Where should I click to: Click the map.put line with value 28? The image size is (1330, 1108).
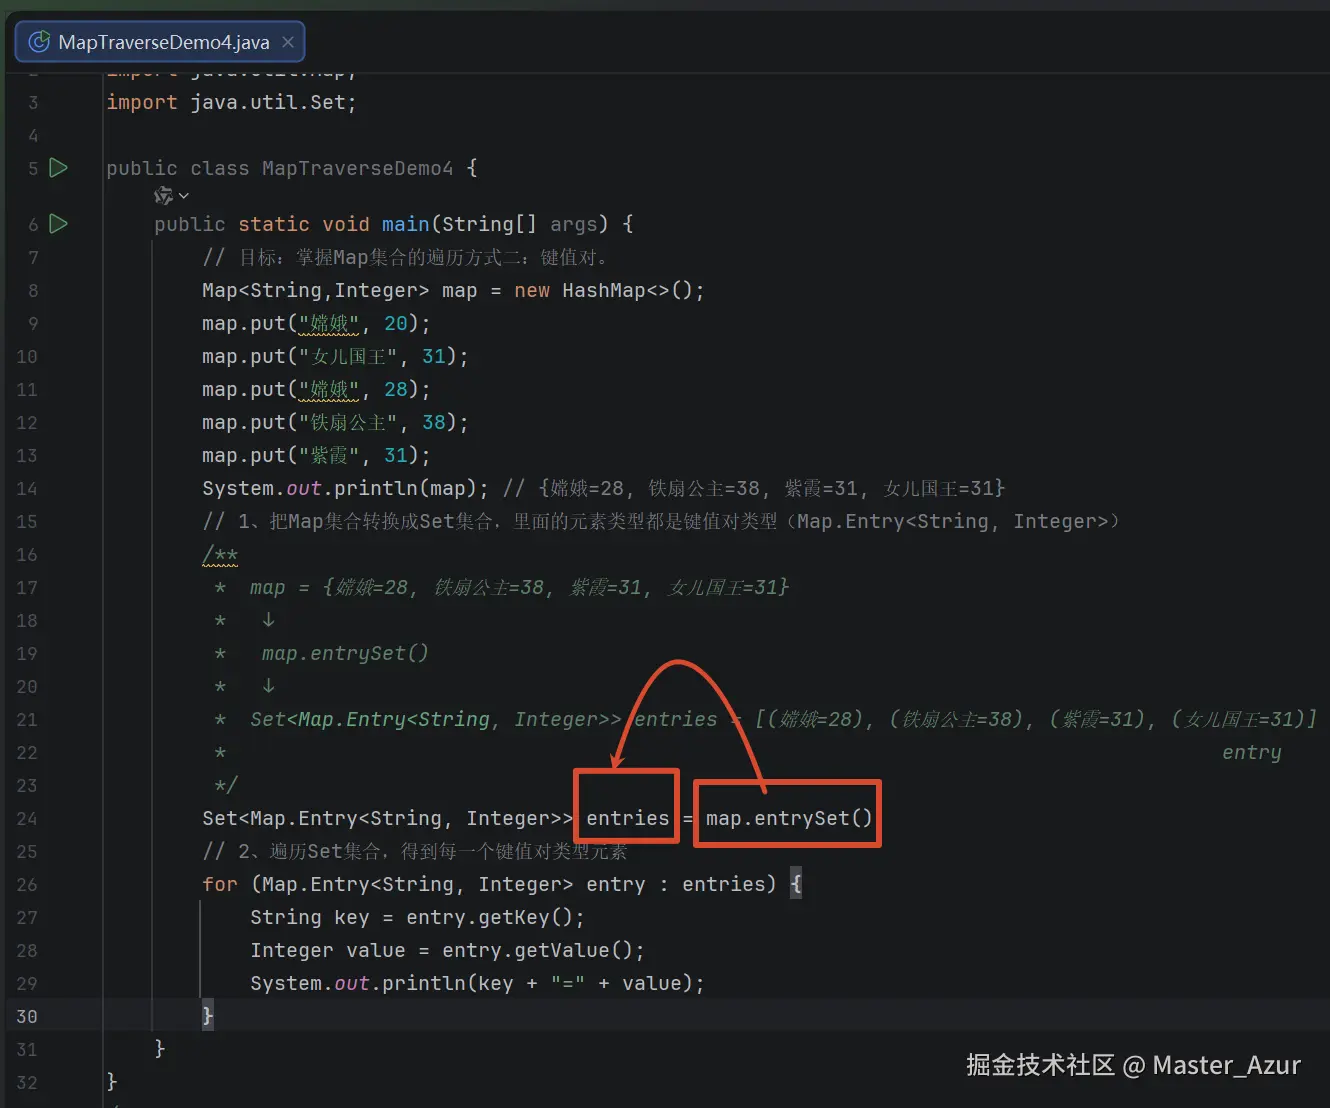[316, 389]
